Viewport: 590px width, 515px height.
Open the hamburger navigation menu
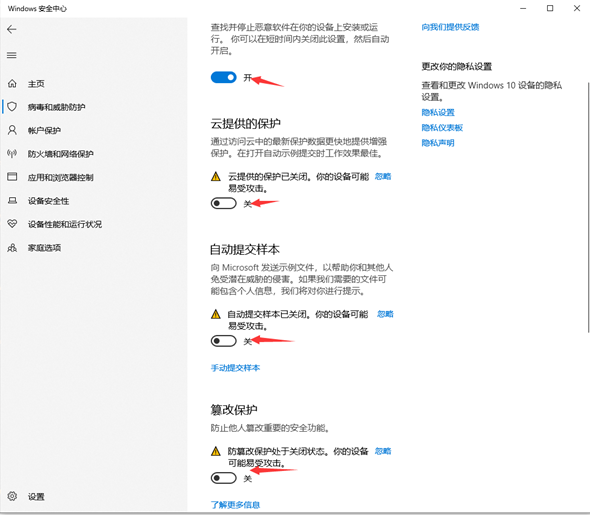(x=12, y=55)
